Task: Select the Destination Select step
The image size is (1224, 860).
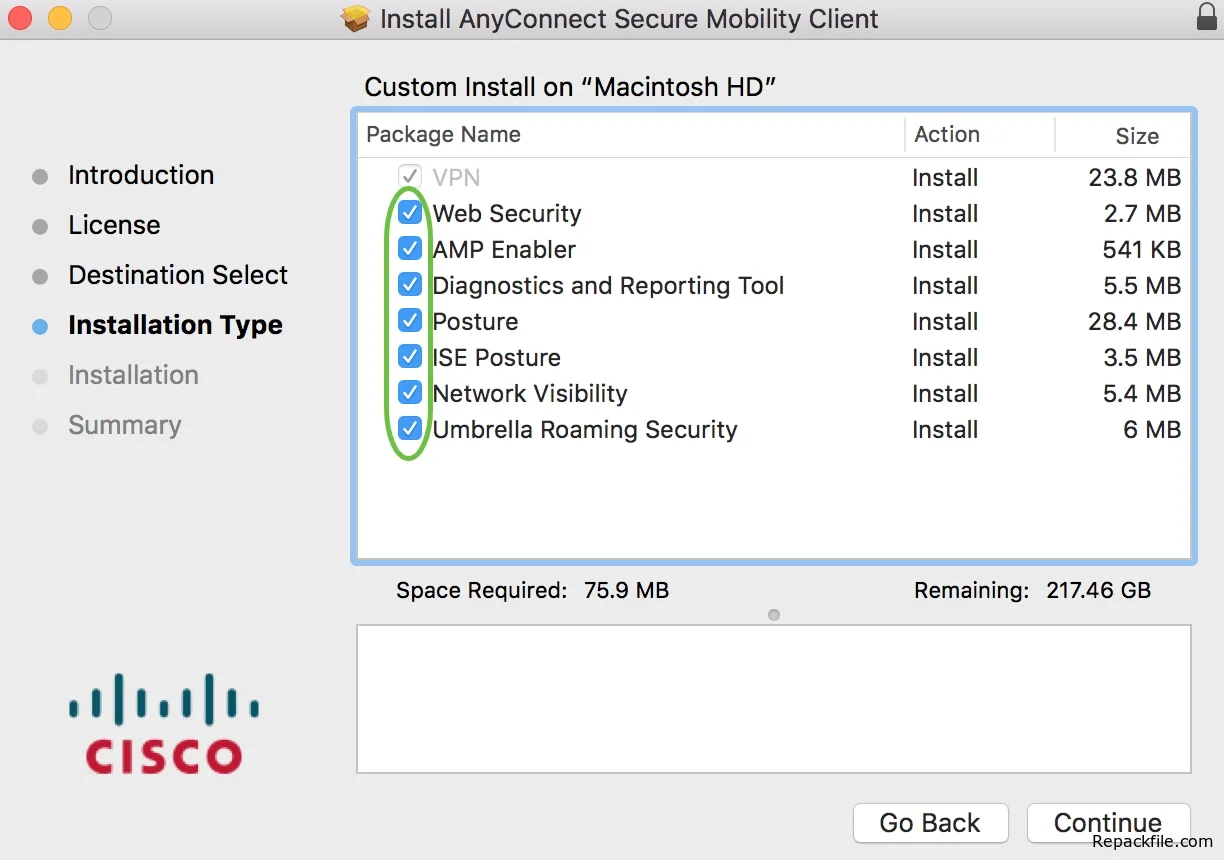Action: tap(178, 275)
